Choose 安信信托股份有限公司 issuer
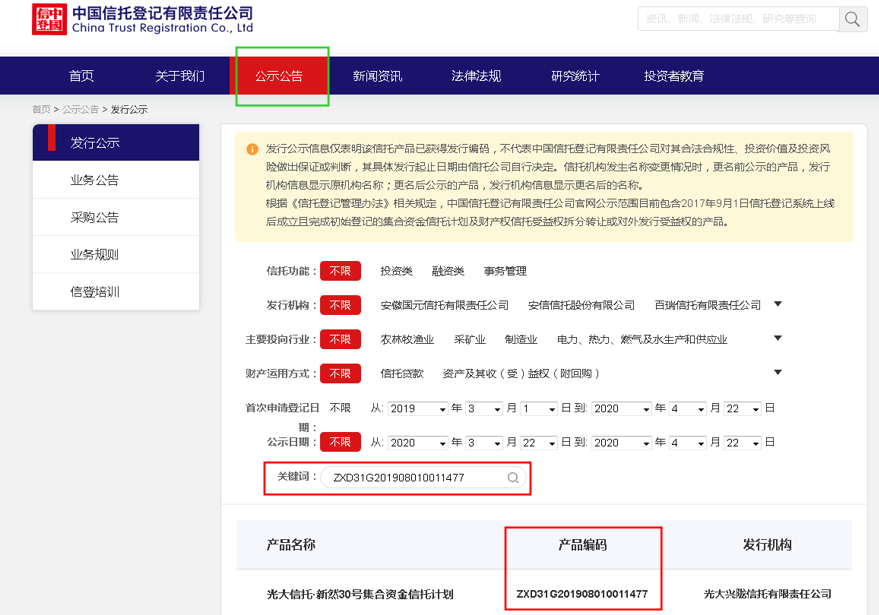This screenshot has width=879, height=615. coord(581,305)
